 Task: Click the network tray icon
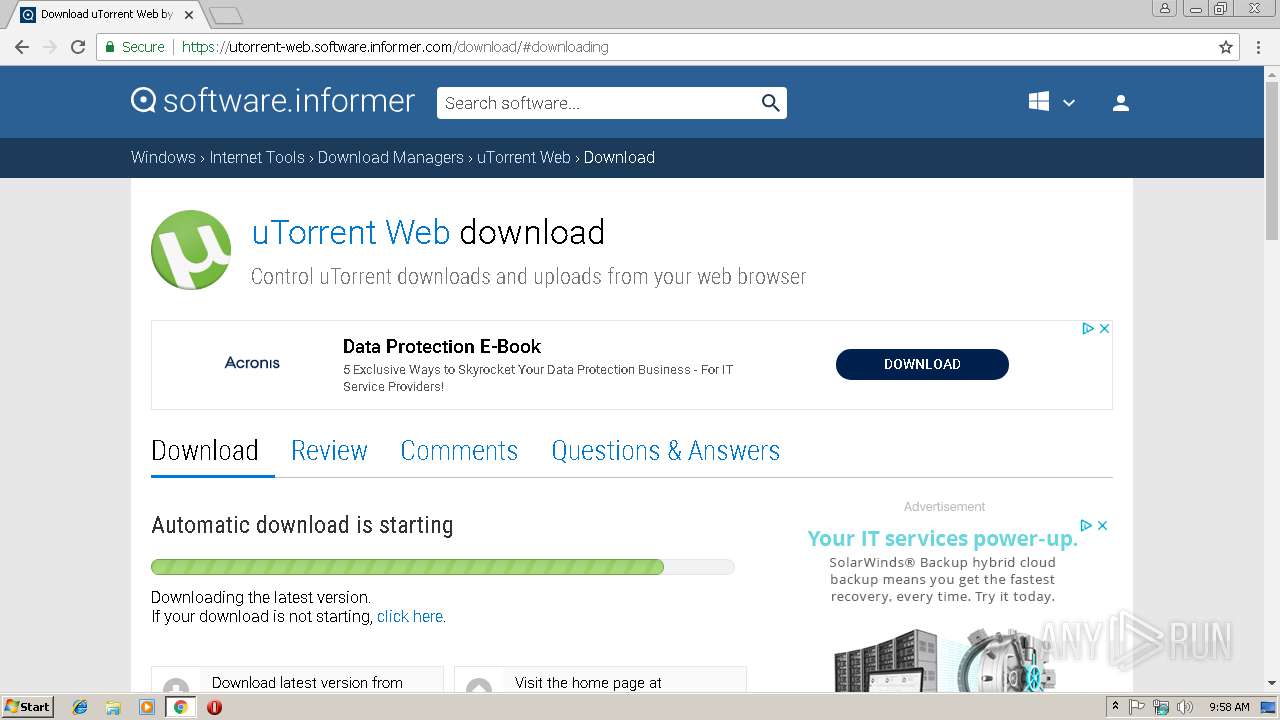1161,707
